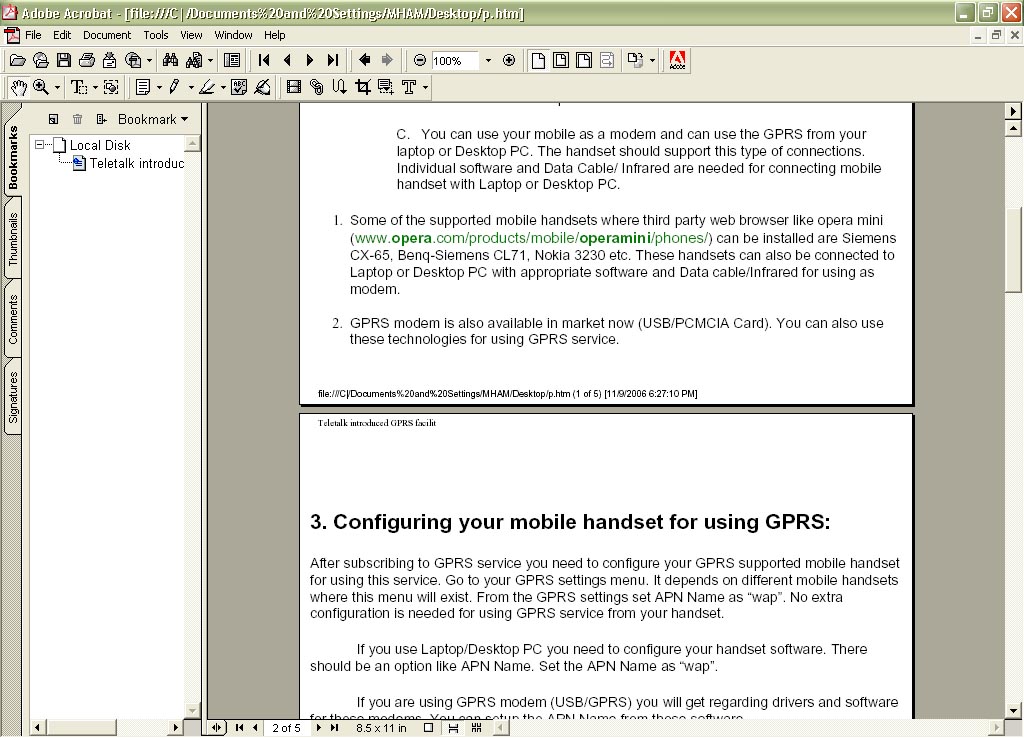
Task: Open the Note tool dropdown arrow
Action: pyautogui.click(x=159, y=87)
